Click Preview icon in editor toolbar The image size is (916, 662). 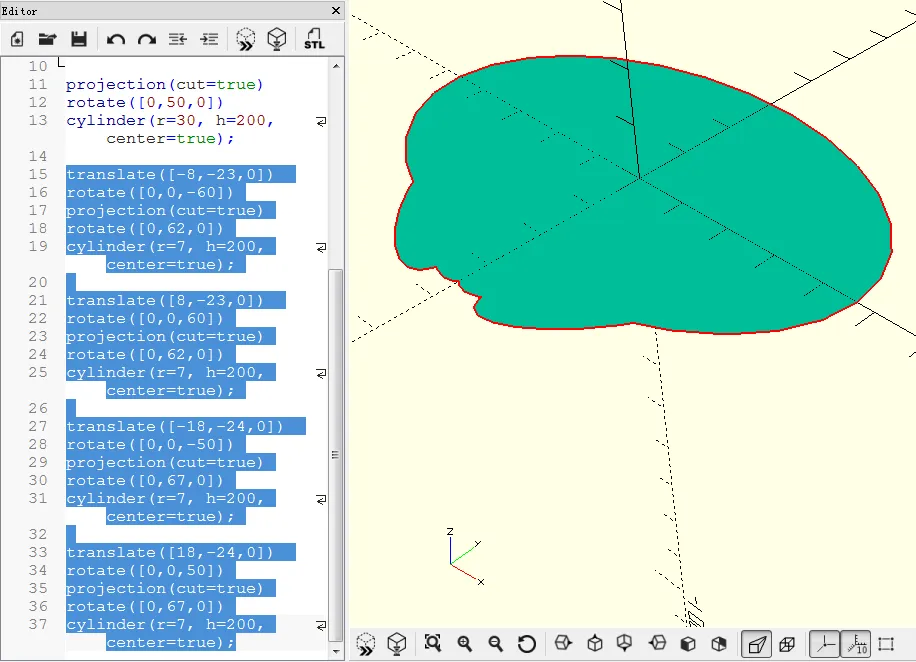point(245,39)
